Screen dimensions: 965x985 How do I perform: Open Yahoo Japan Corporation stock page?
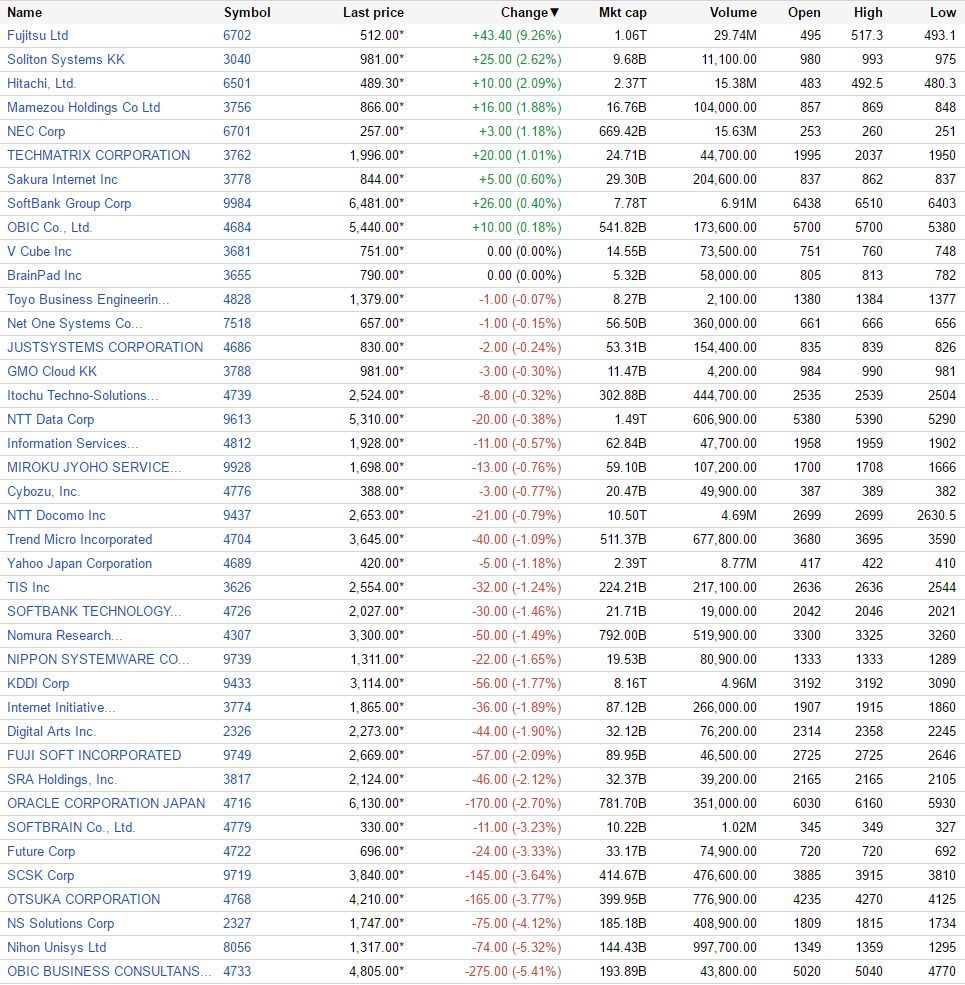pos(80,563)
